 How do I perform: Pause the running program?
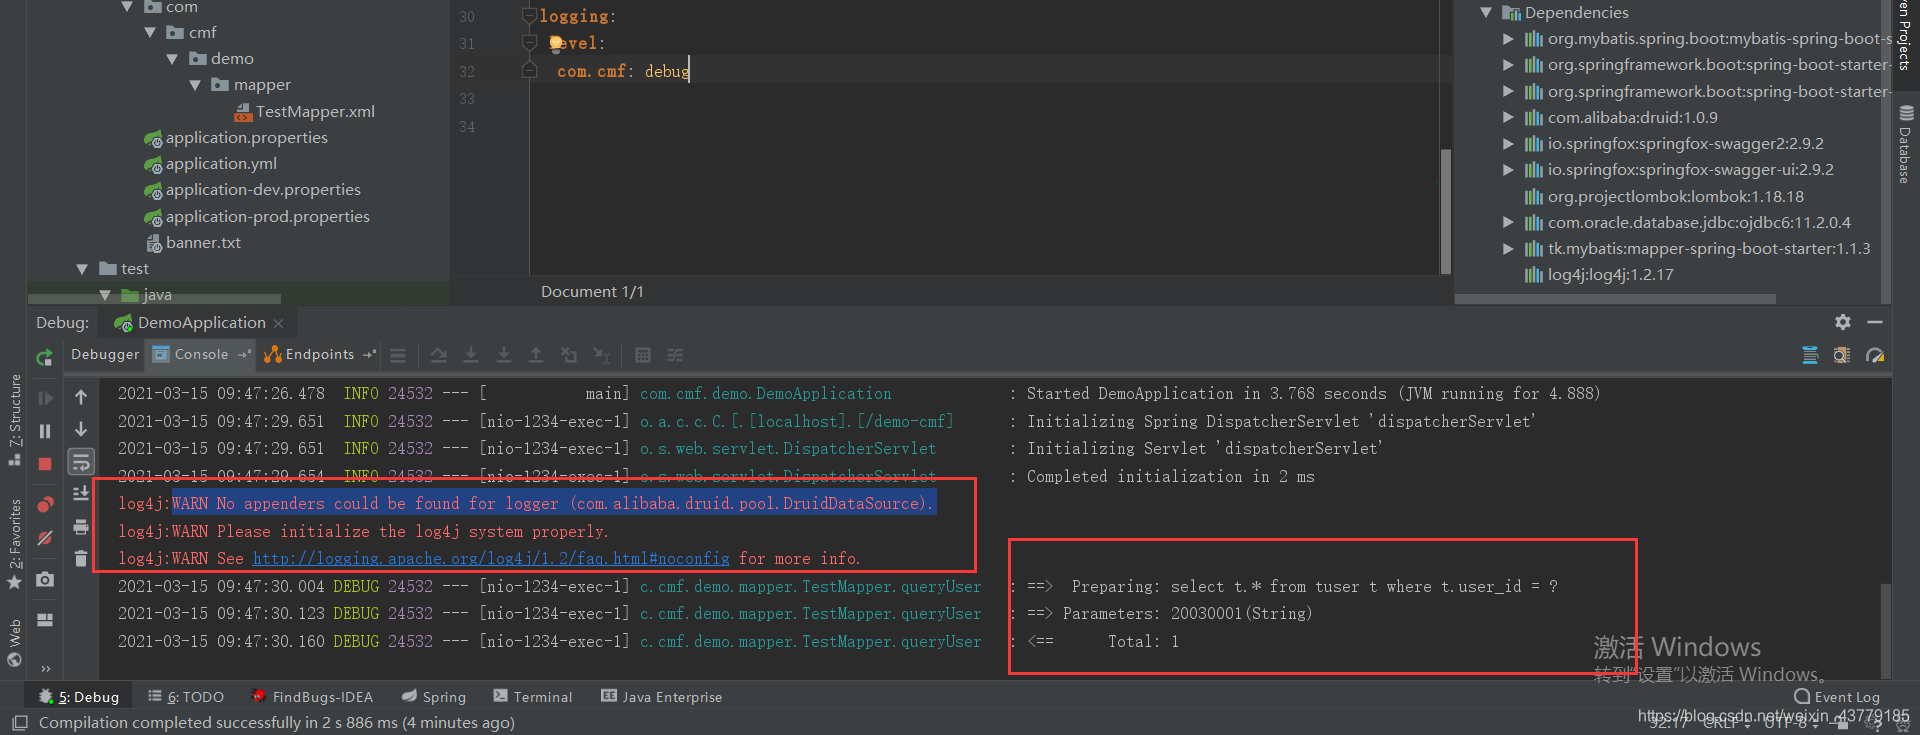[x=45, y=431]
